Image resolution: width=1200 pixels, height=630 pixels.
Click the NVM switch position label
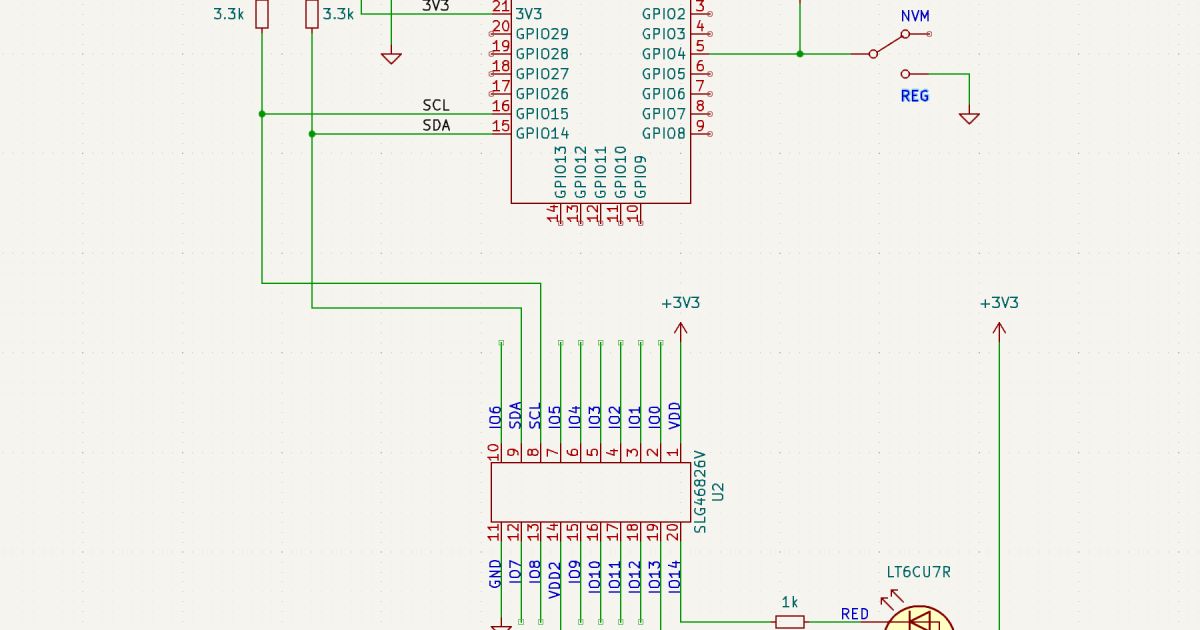[x=915, y=17]
